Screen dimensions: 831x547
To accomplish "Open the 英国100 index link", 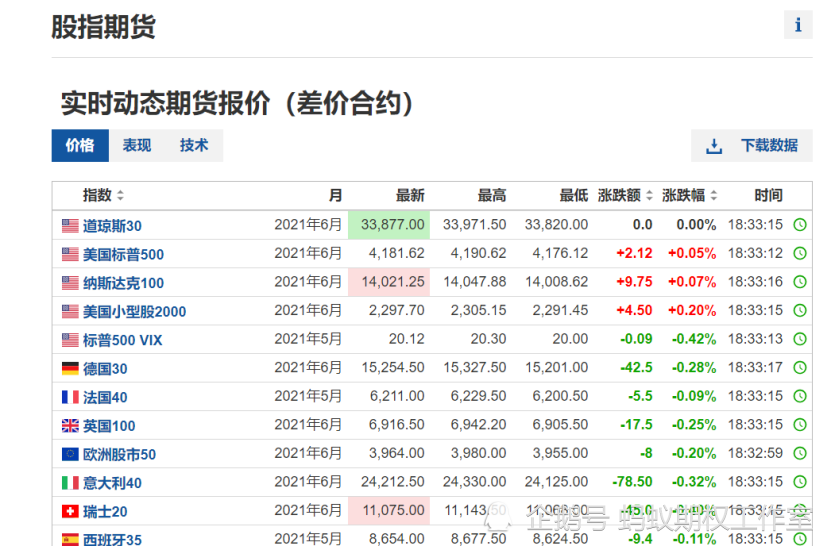I will pyautogui.click(x=109, y=426).
